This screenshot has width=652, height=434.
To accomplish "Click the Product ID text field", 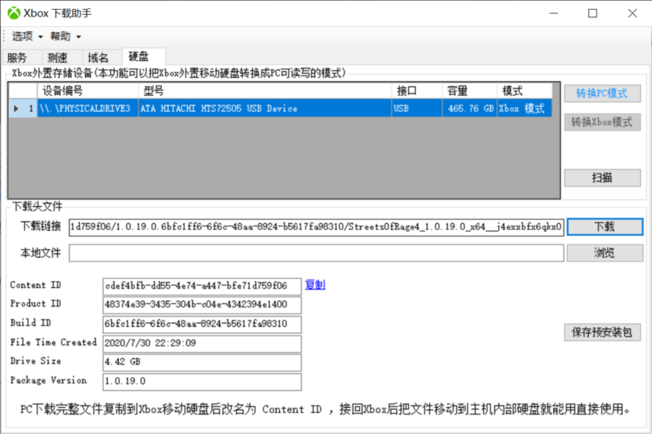I will click(x=201, y=304).
